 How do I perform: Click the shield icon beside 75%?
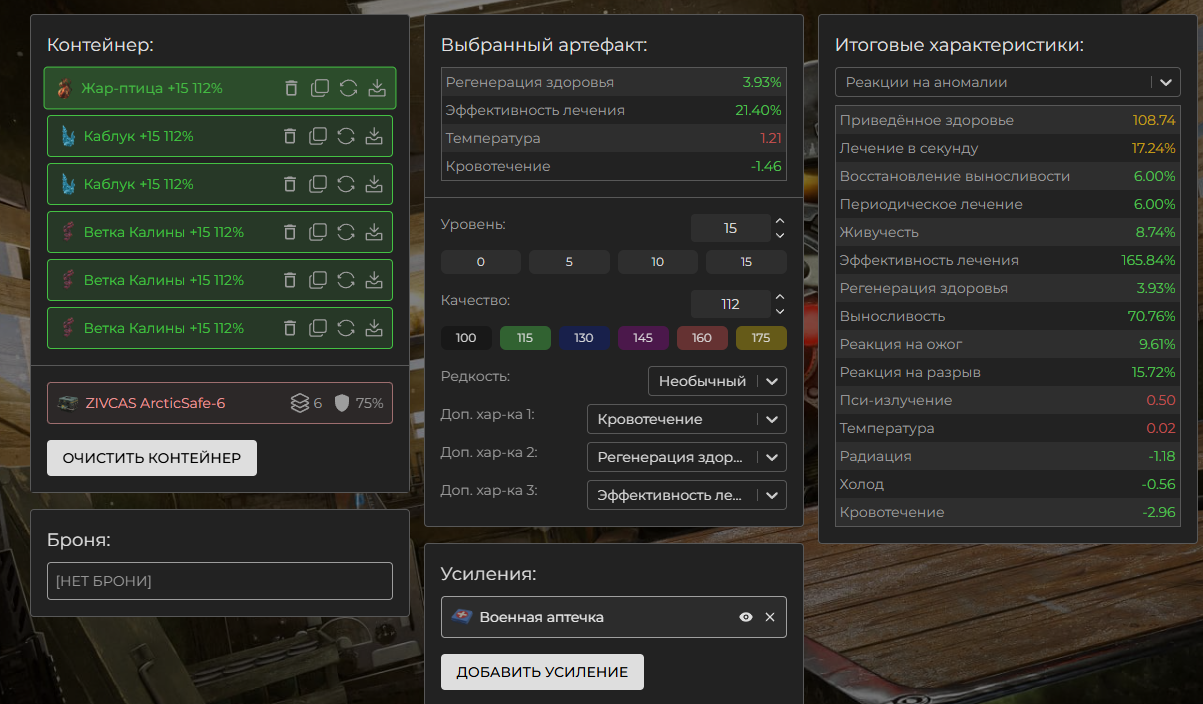[342, 403]
